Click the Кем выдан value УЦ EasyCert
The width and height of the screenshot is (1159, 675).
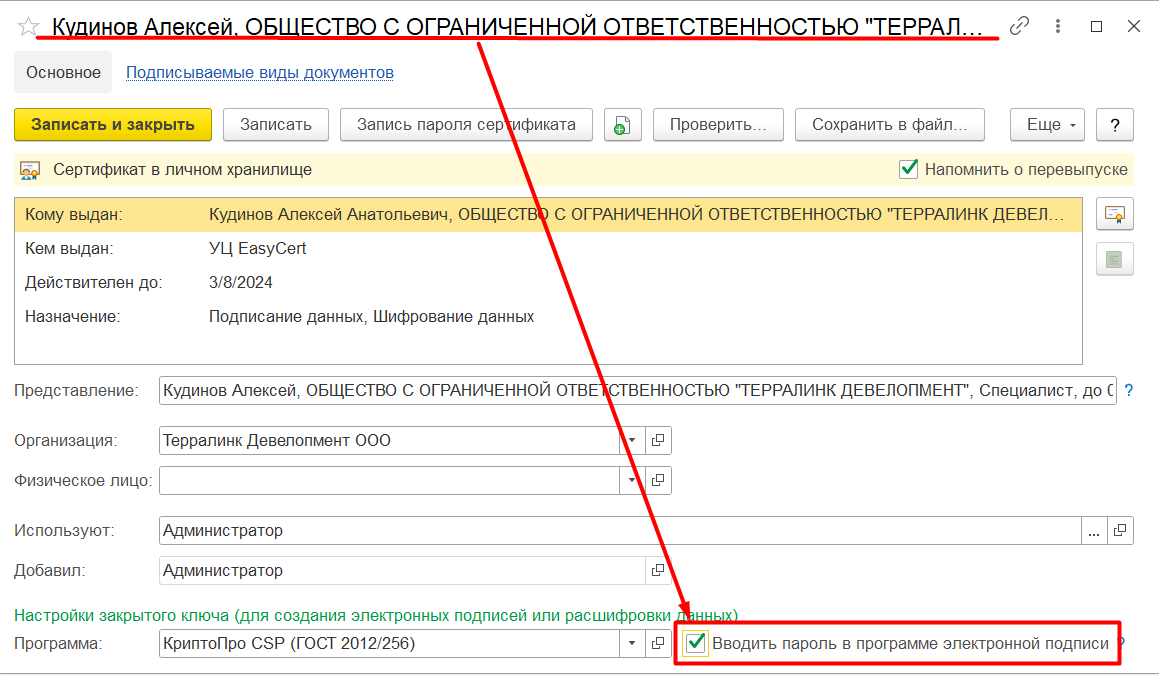pos(257,248)
